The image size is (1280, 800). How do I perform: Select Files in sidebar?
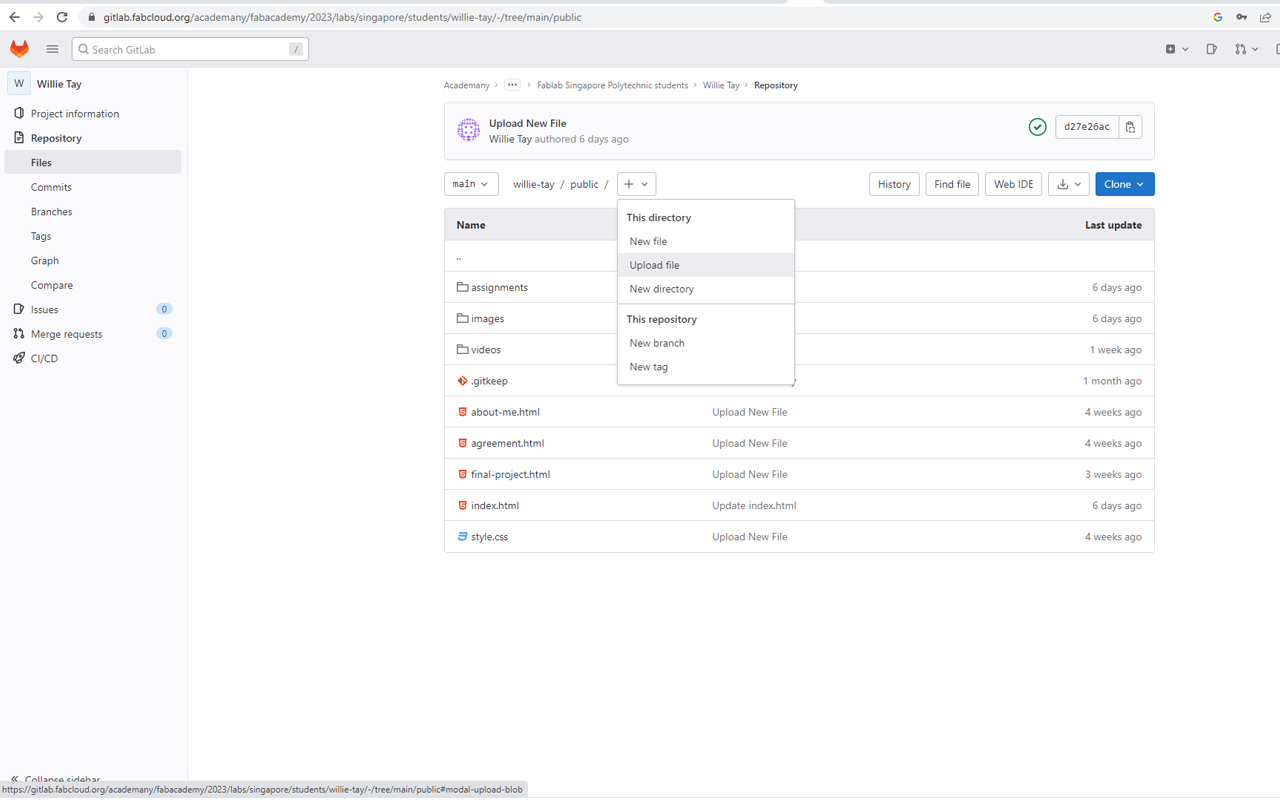93,162
